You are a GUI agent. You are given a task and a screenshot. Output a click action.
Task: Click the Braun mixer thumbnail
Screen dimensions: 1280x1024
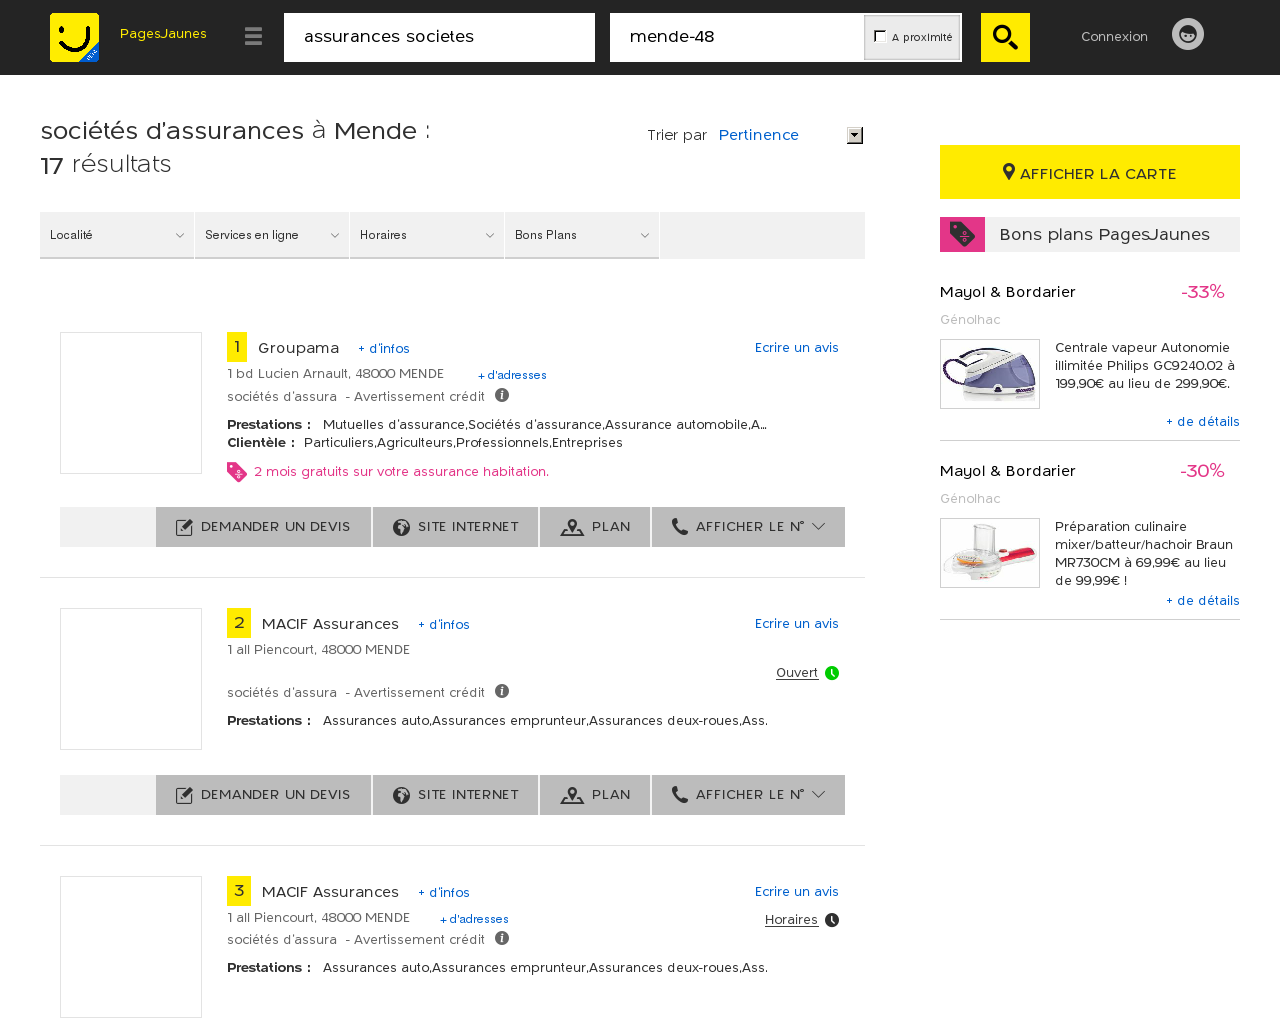click(x=990, y=553)
